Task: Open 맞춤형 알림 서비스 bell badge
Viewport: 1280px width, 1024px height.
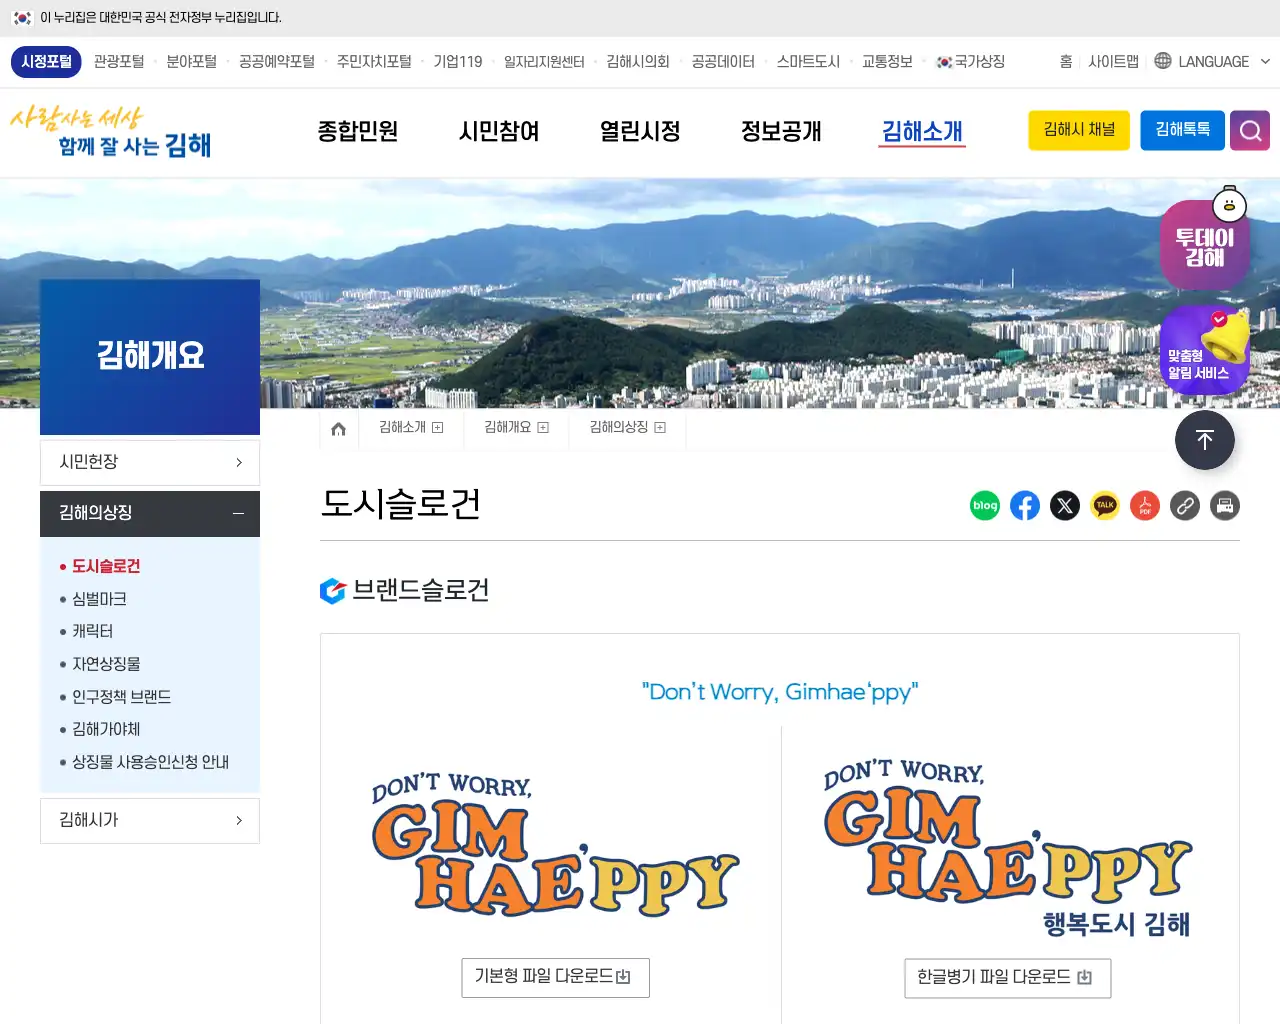Action: 1205,352
